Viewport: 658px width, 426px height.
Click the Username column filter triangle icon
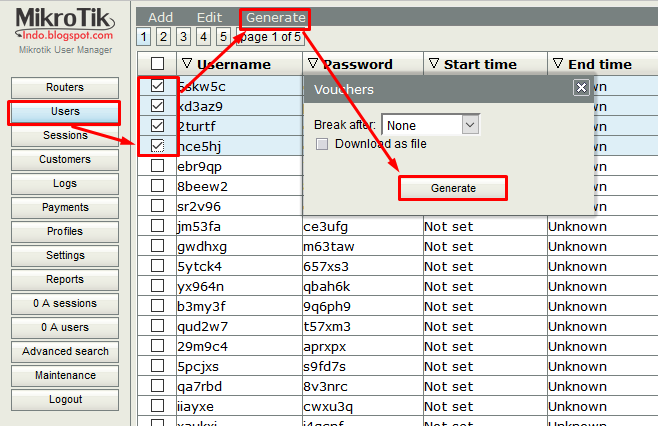(187, 64)
